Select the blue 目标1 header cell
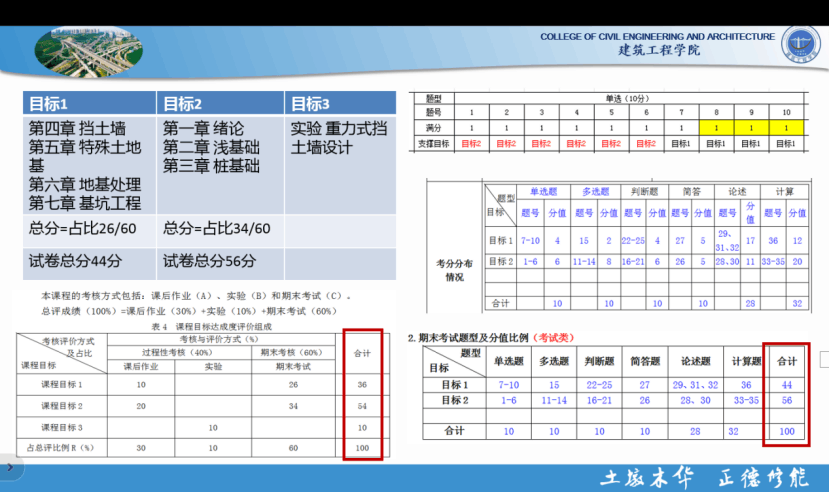830x492 pixels. pyautogui.click(x=89, y=104)
